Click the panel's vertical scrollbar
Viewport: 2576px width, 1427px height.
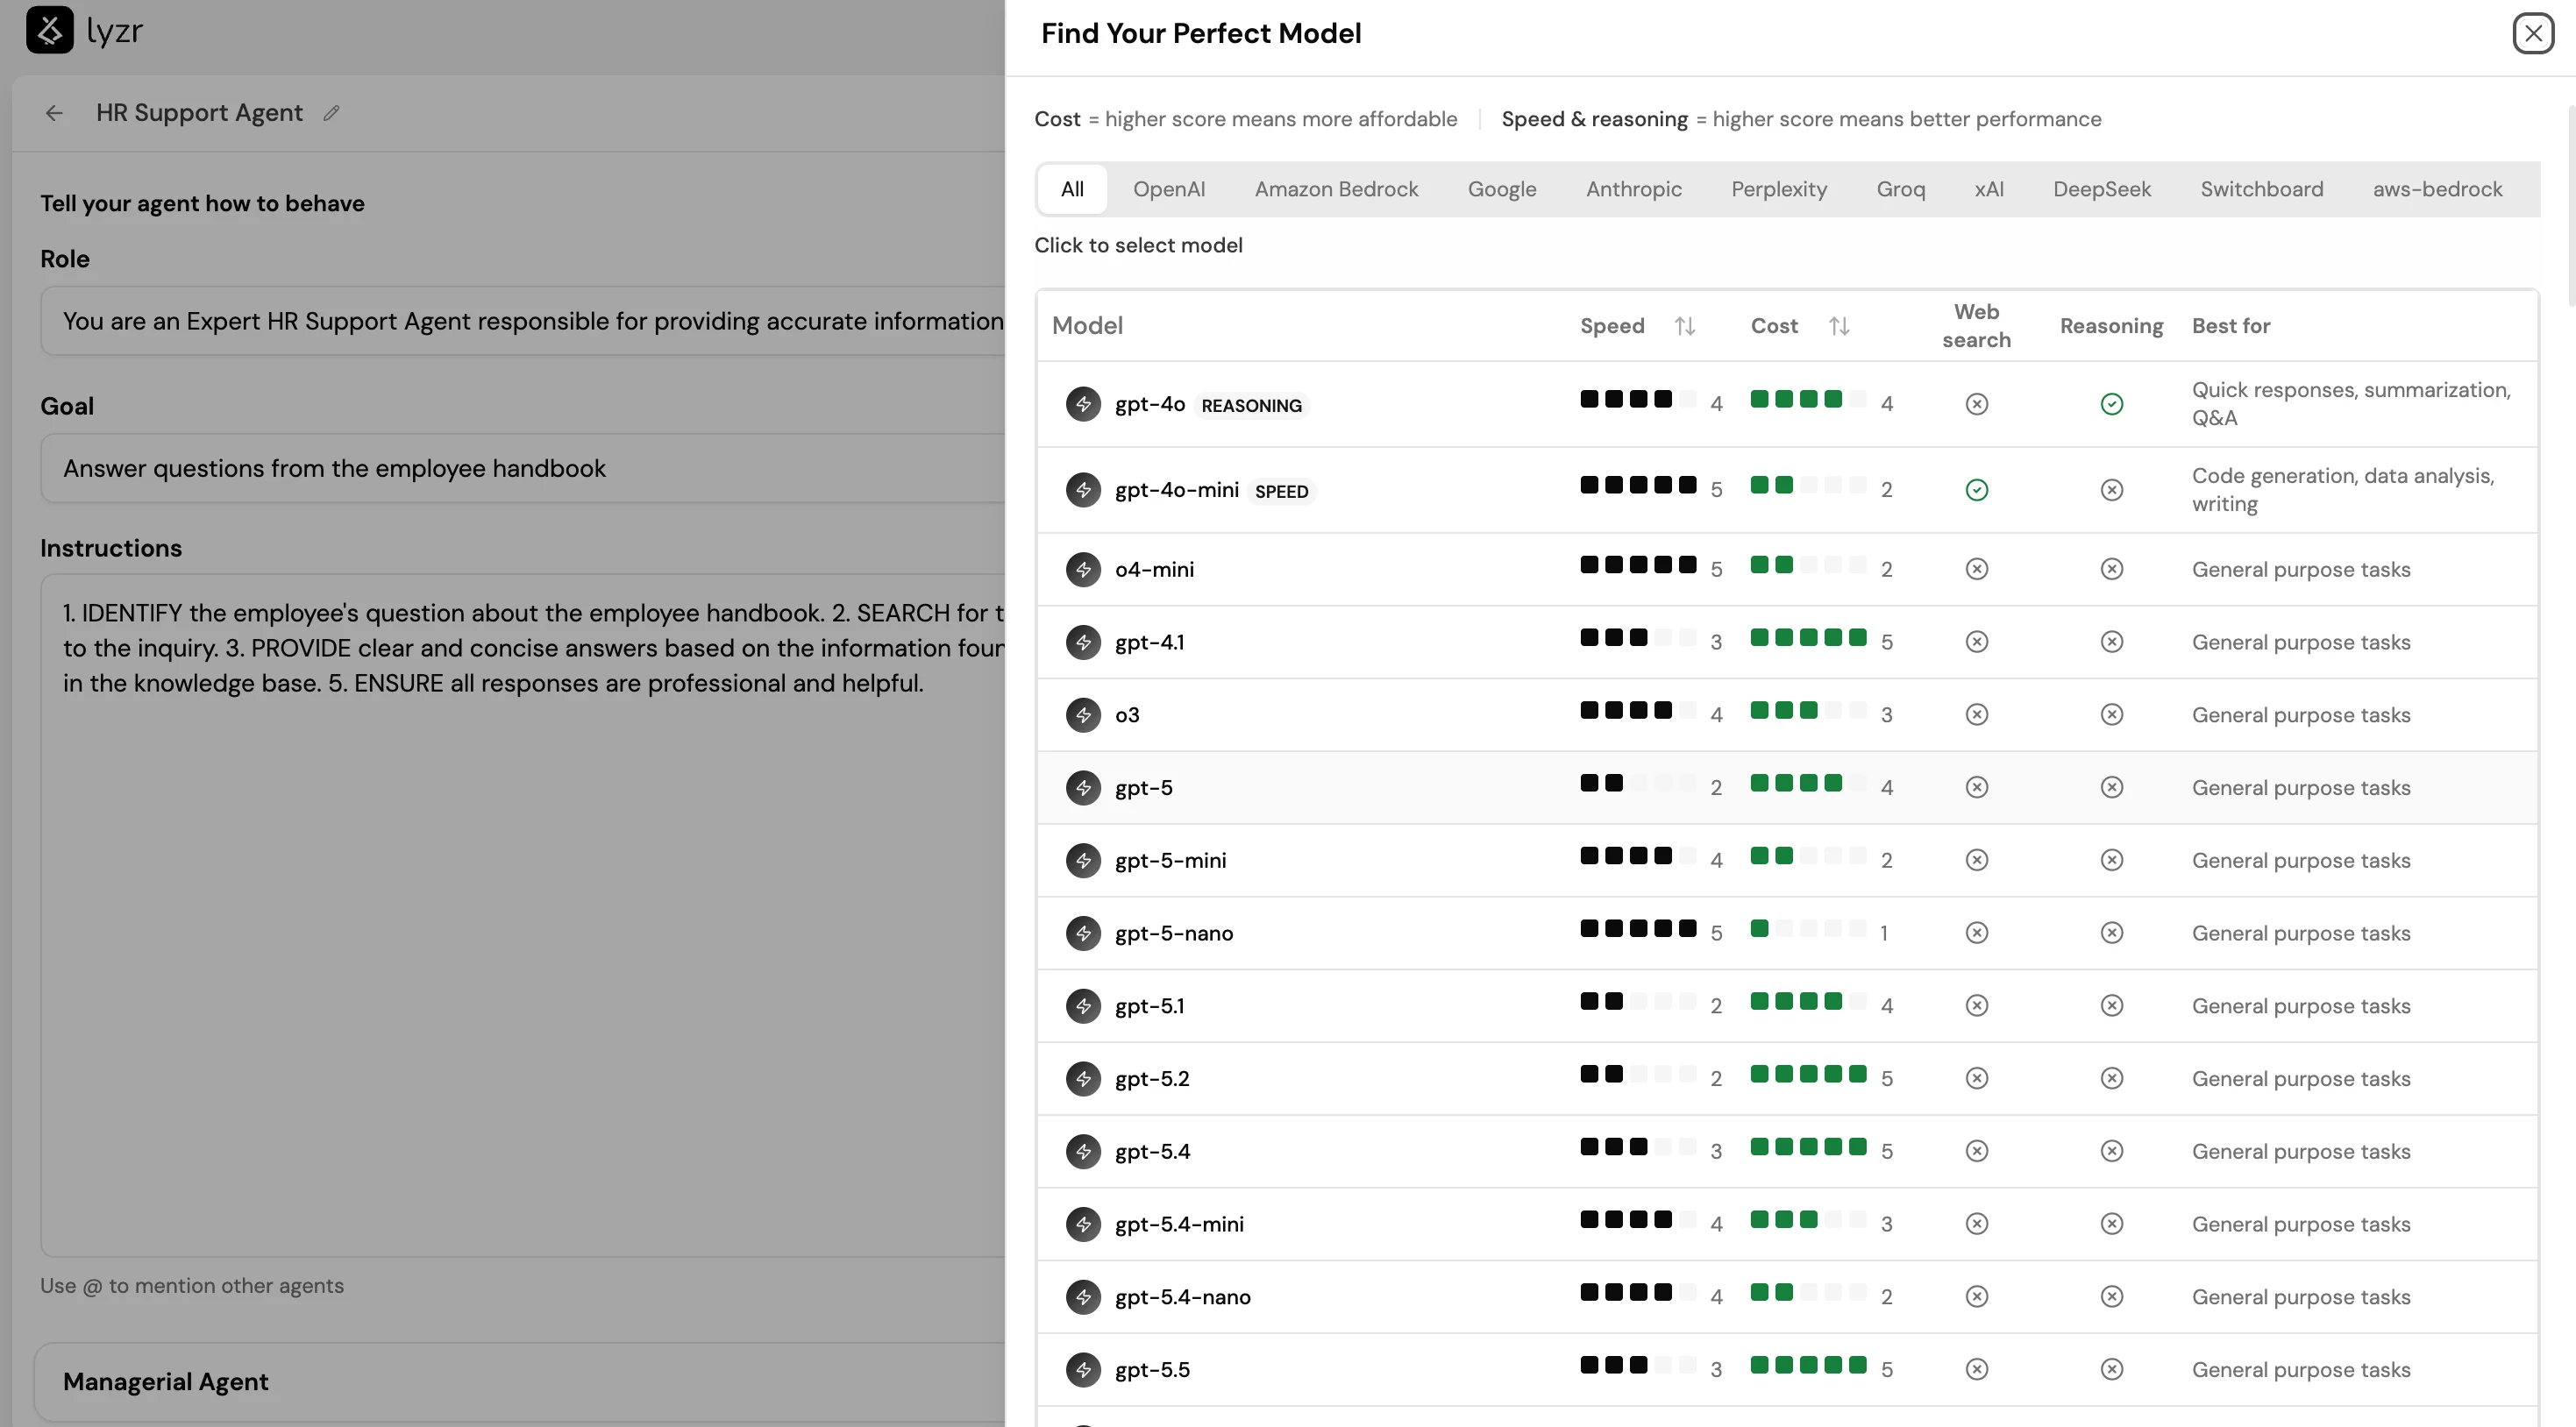[x=2570, y=205]
